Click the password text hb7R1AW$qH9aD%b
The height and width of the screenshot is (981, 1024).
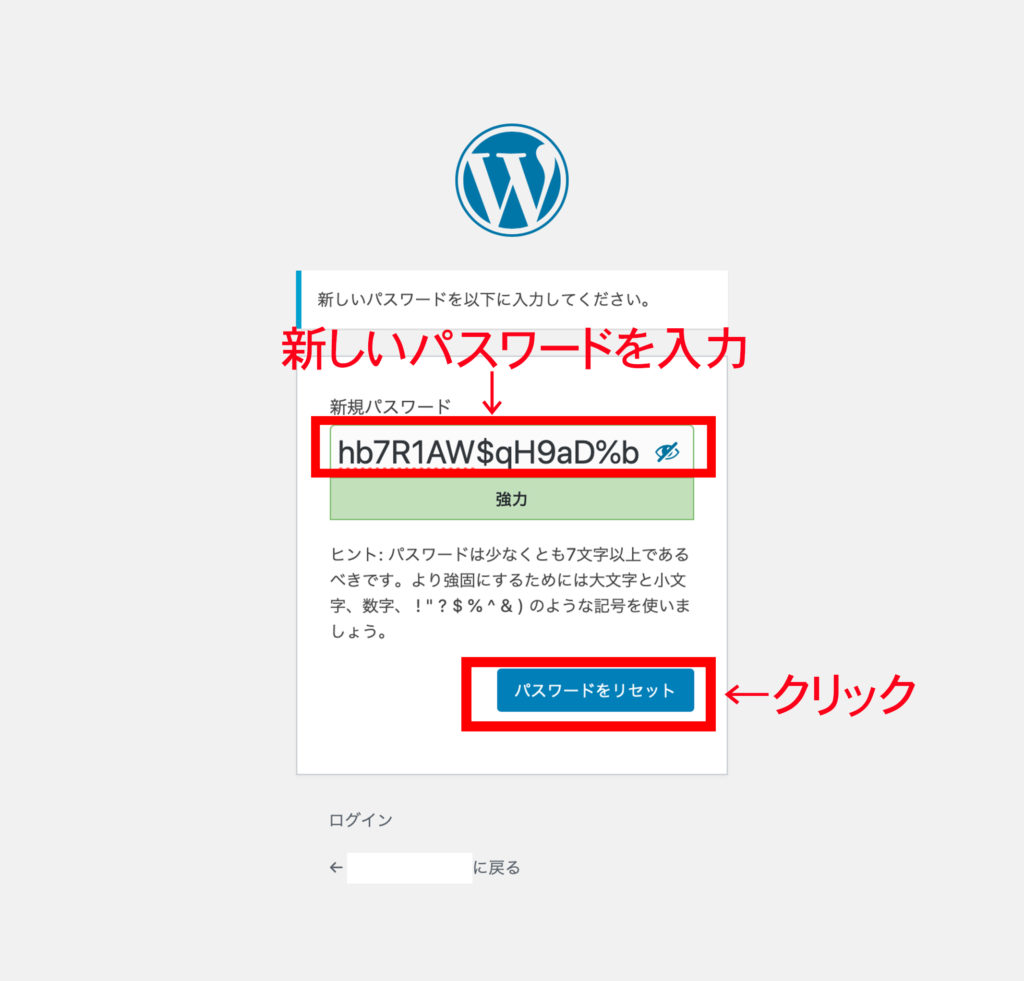click(488, 452)
